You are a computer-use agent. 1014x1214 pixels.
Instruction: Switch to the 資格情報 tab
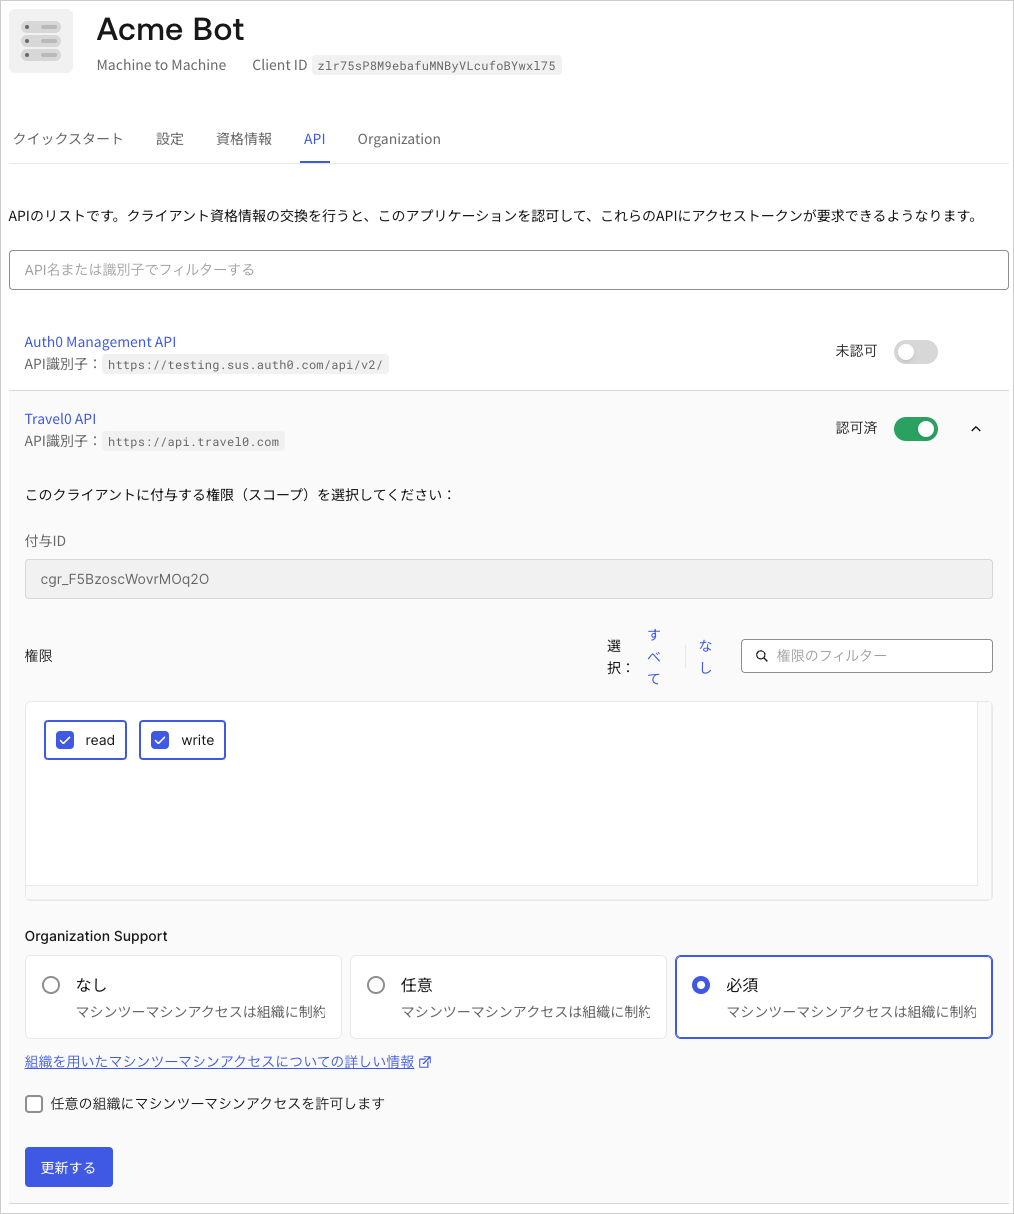tap(244, 139)
